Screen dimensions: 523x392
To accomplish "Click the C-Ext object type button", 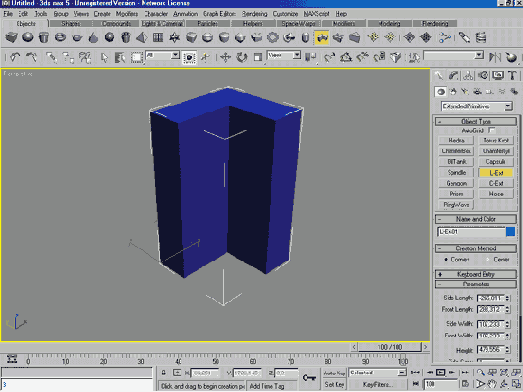I will [496, 183].
